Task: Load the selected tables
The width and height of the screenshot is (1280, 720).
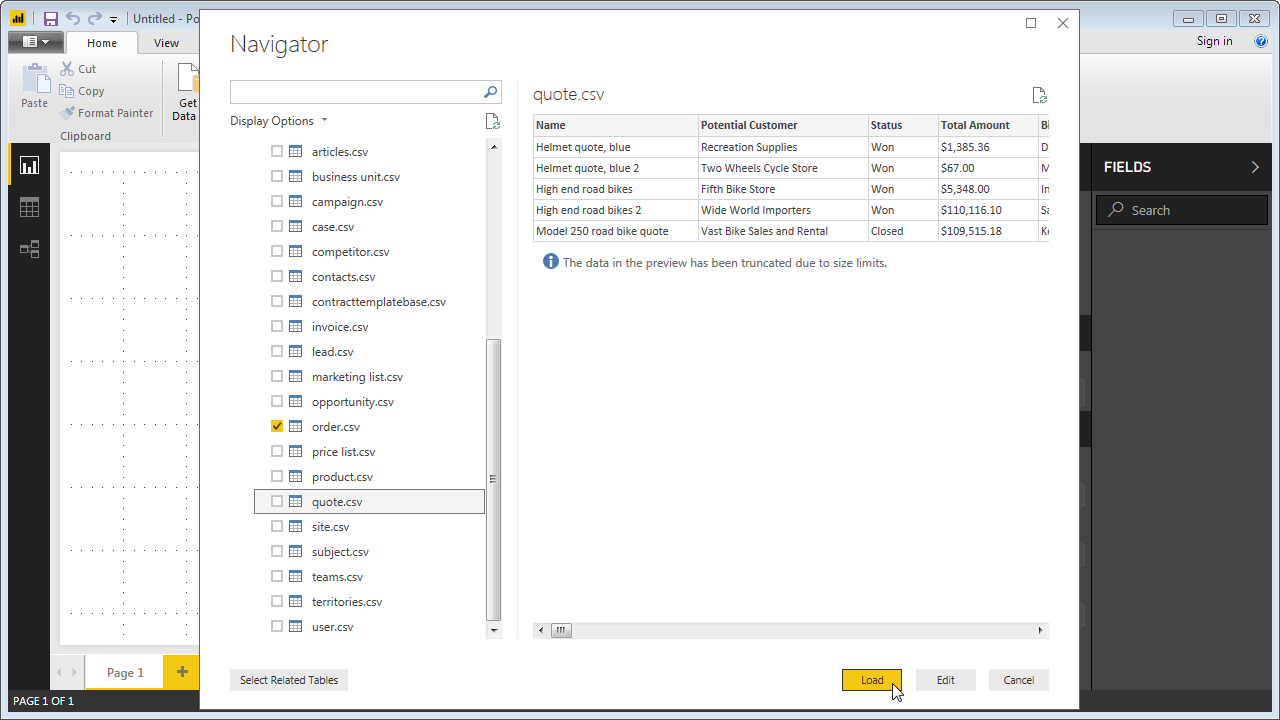Action: point(869,679)
